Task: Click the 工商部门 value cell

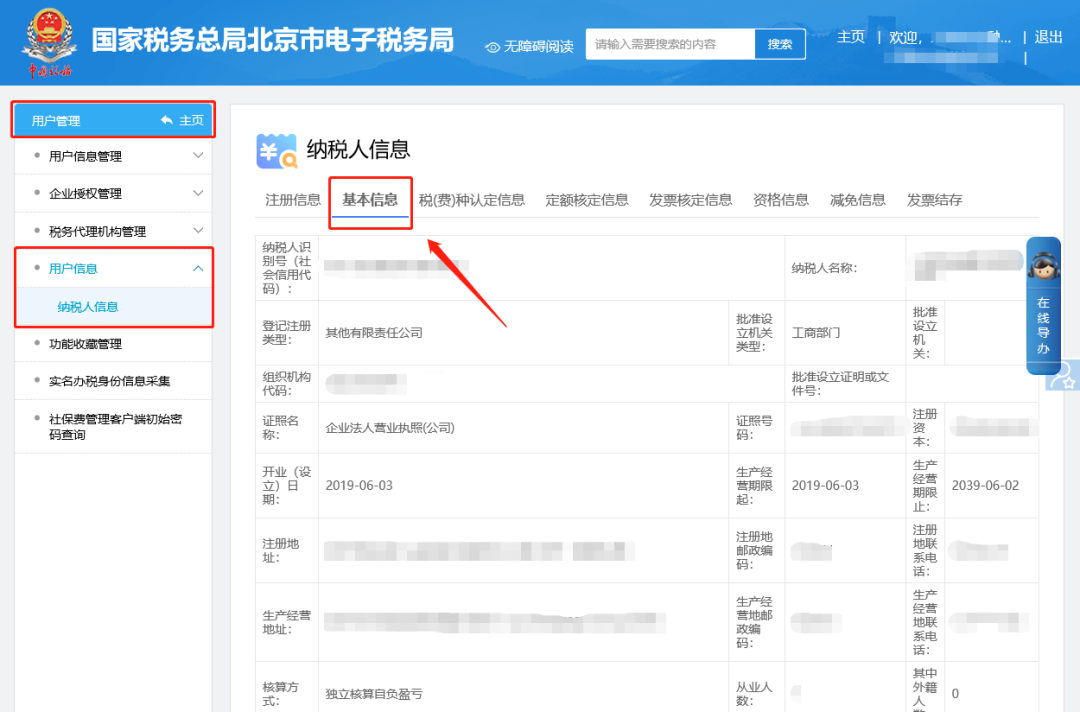Action: tap(816, 333)
